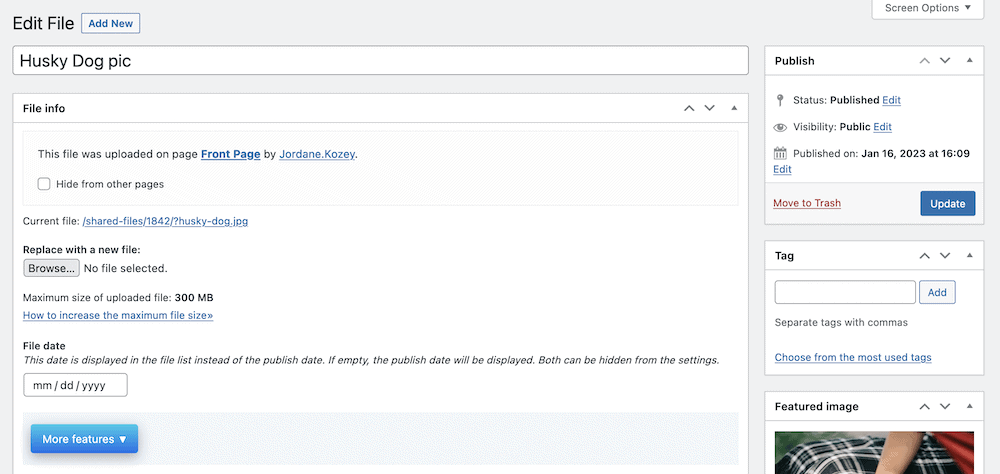Click the 'File date' label

click(44, 346)
